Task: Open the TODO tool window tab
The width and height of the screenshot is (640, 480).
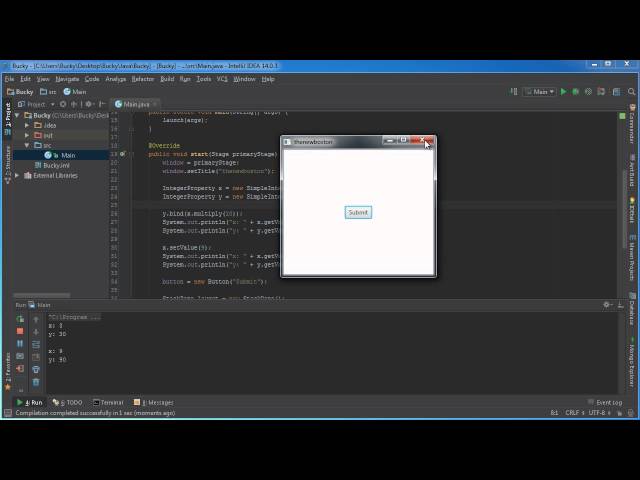Action: 67,402
